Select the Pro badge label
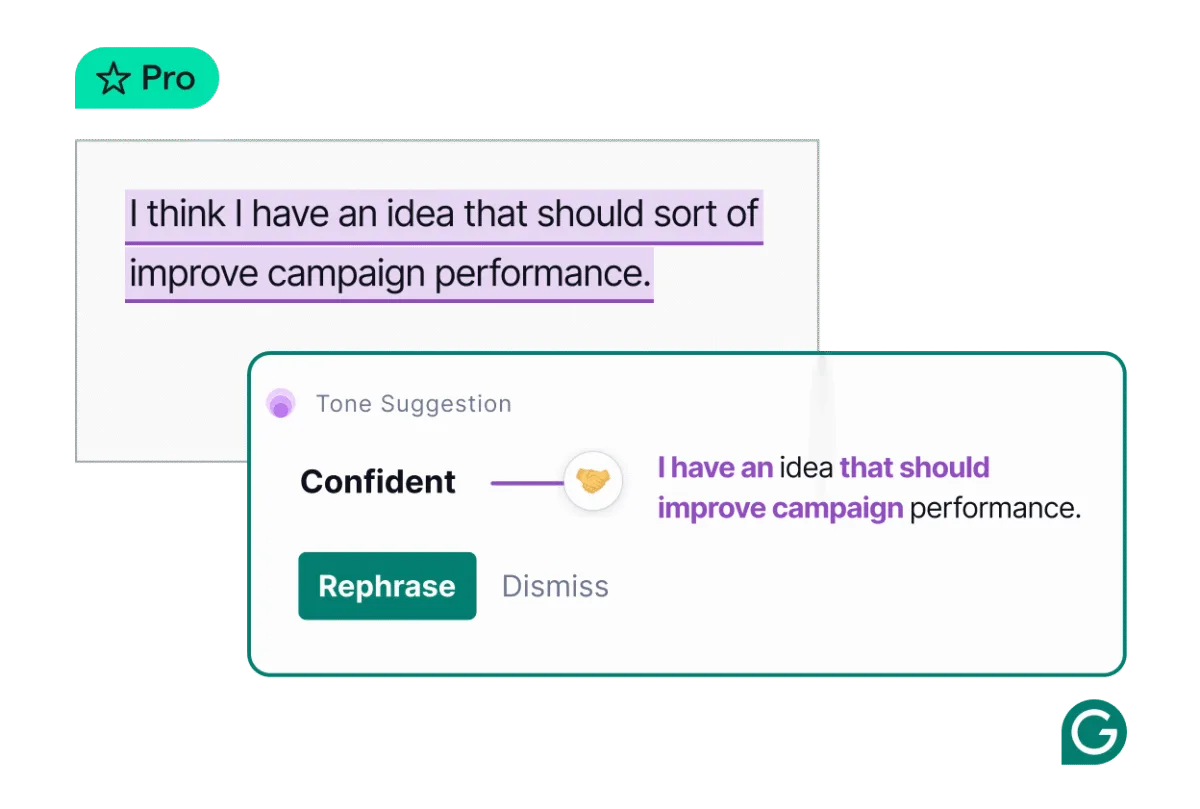The image size is (1200, 809). [x=168, y=78]
